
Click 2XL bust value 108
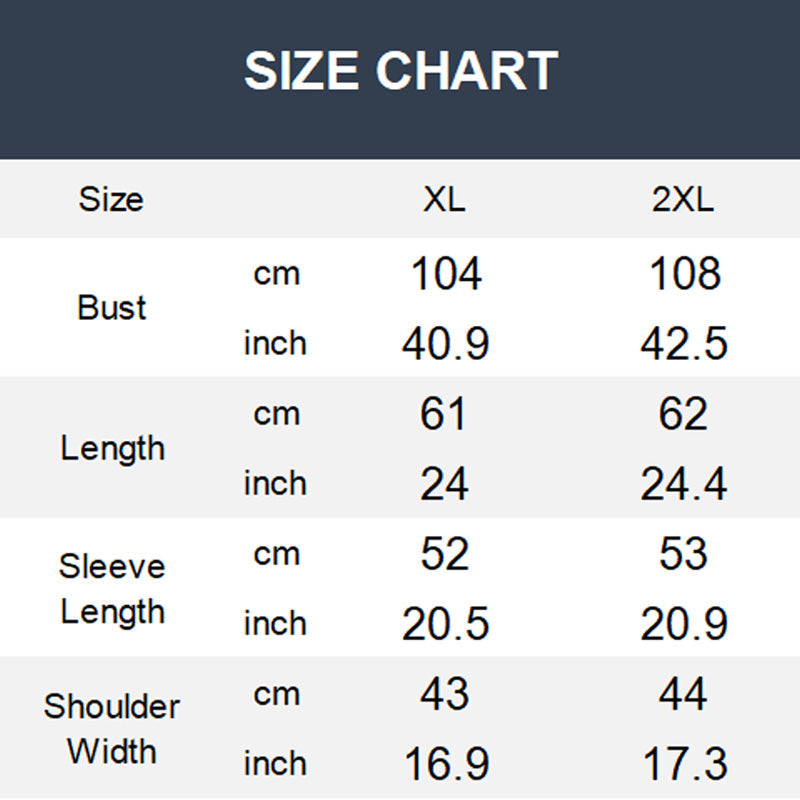tap(684, 274)
